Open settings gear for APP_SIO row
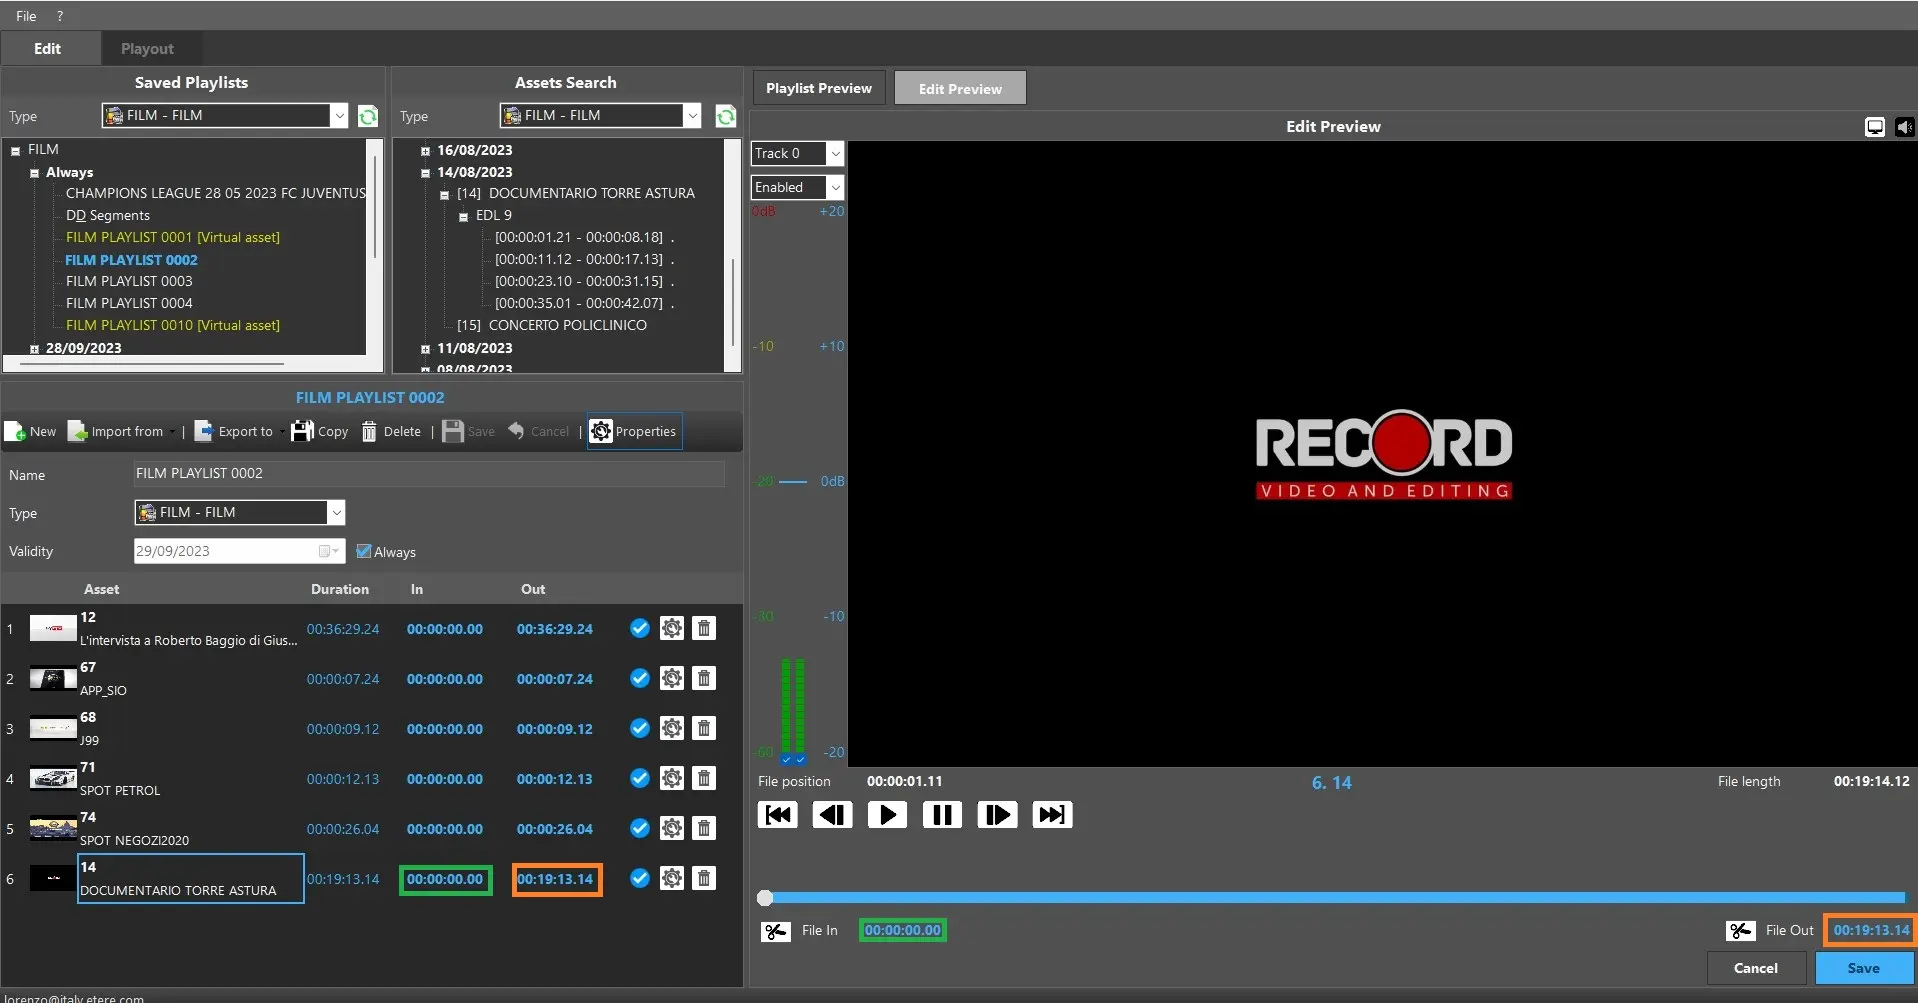This screenshot has width=1918, height=1003. (672, 679)
